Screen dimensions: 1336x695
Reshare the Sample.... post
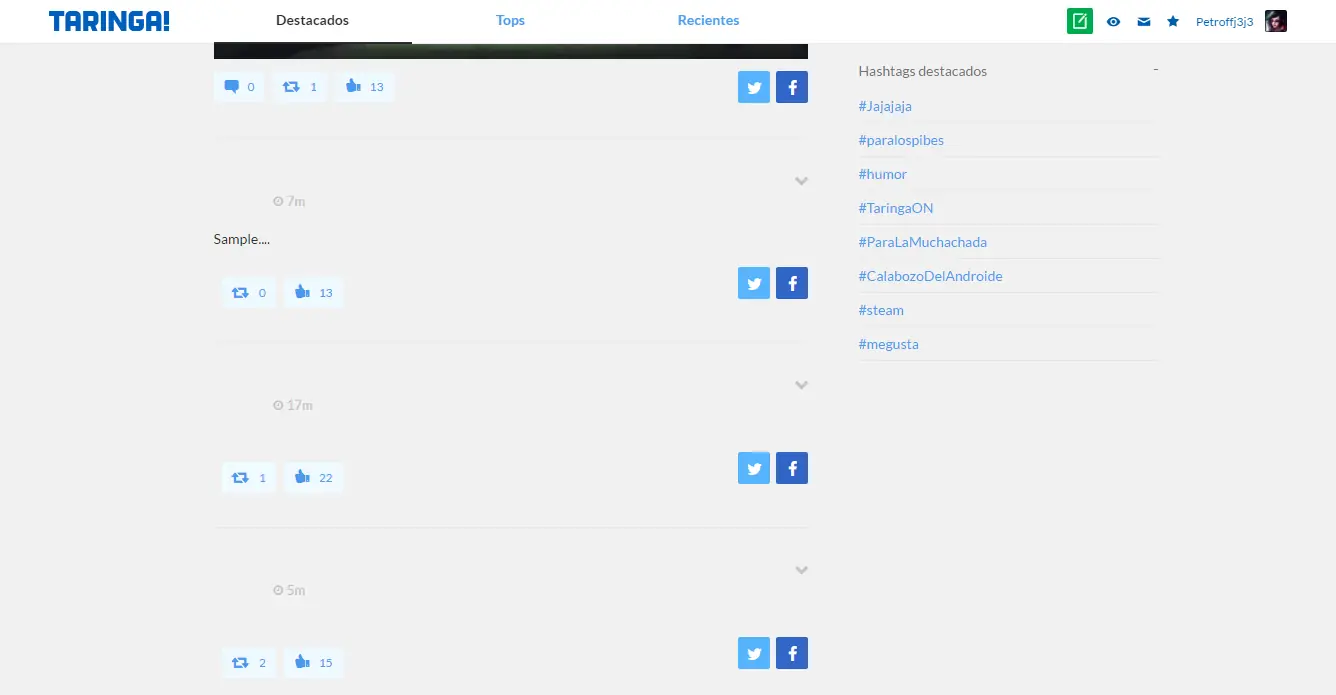(249, 293)
